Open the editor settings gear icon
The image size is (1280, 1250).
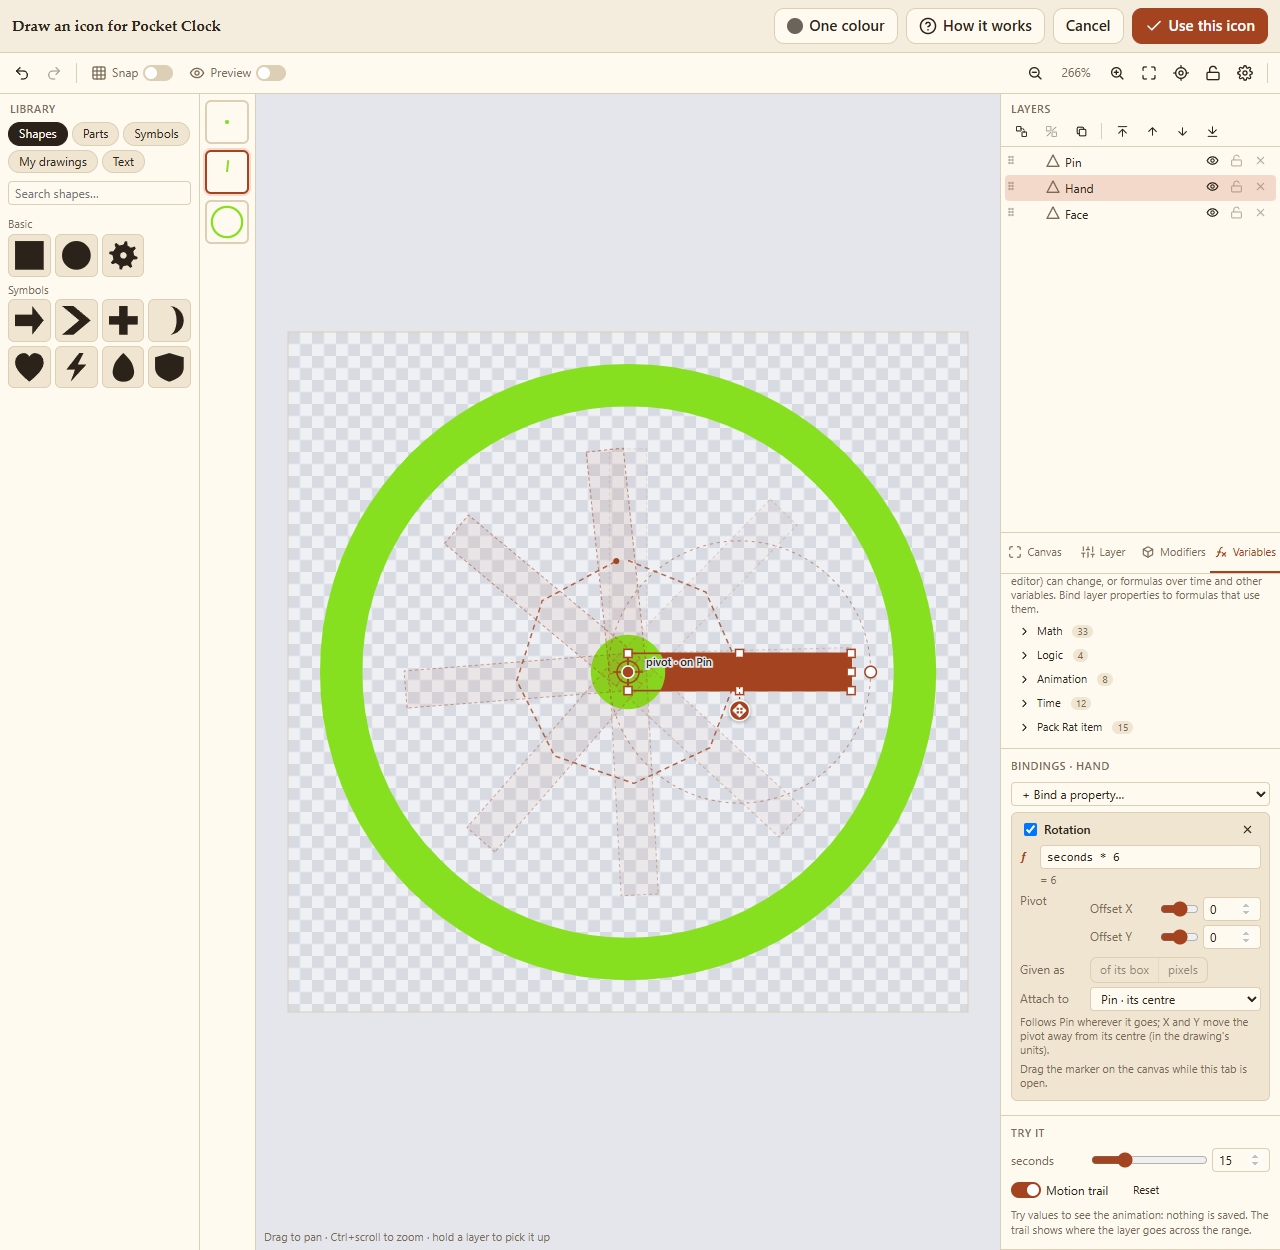point(1245,73)
